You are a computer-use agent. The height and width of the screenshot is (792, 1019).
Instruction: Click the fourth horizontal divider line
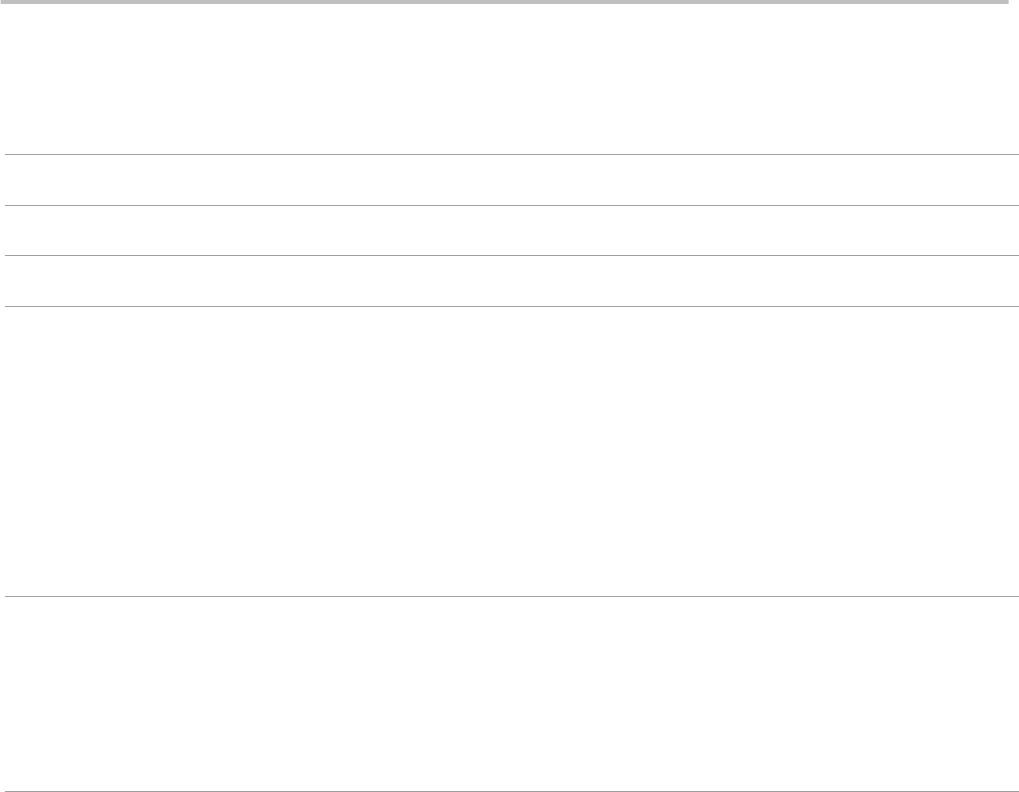click(x=511, y=306)
